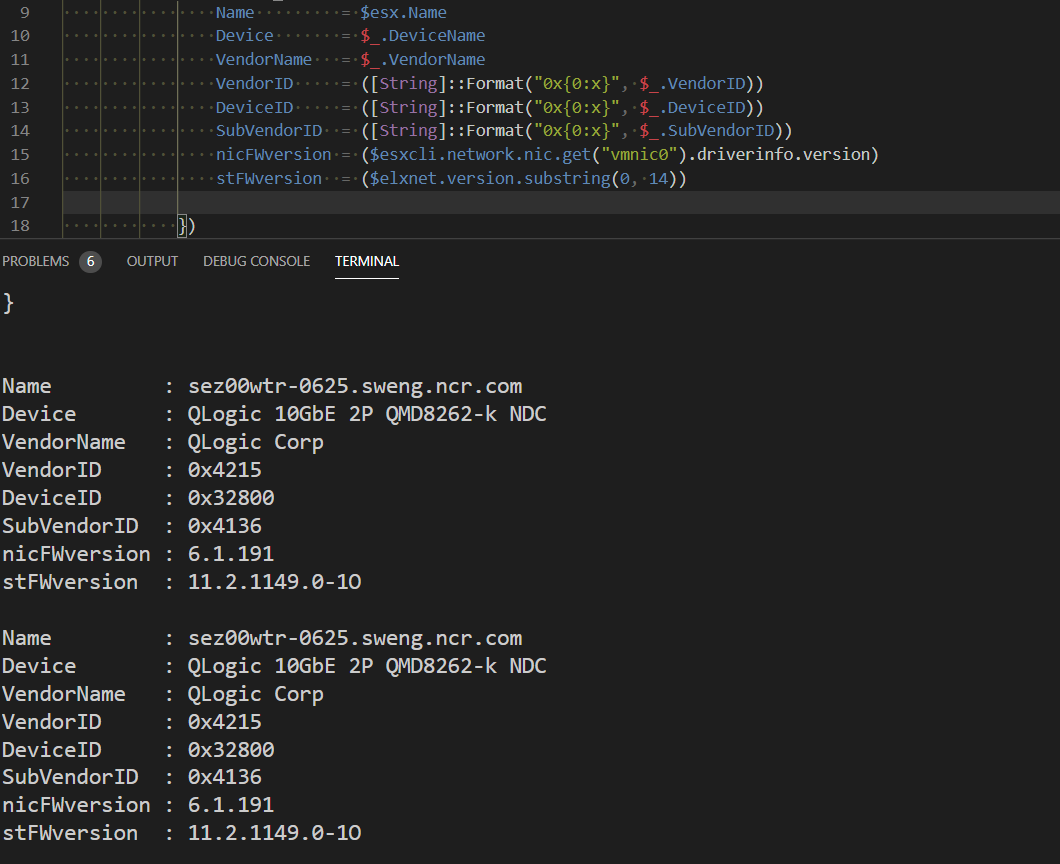Click nicFWversion property on line 15
Screen dimensions: 1060x864
point(274,154)
